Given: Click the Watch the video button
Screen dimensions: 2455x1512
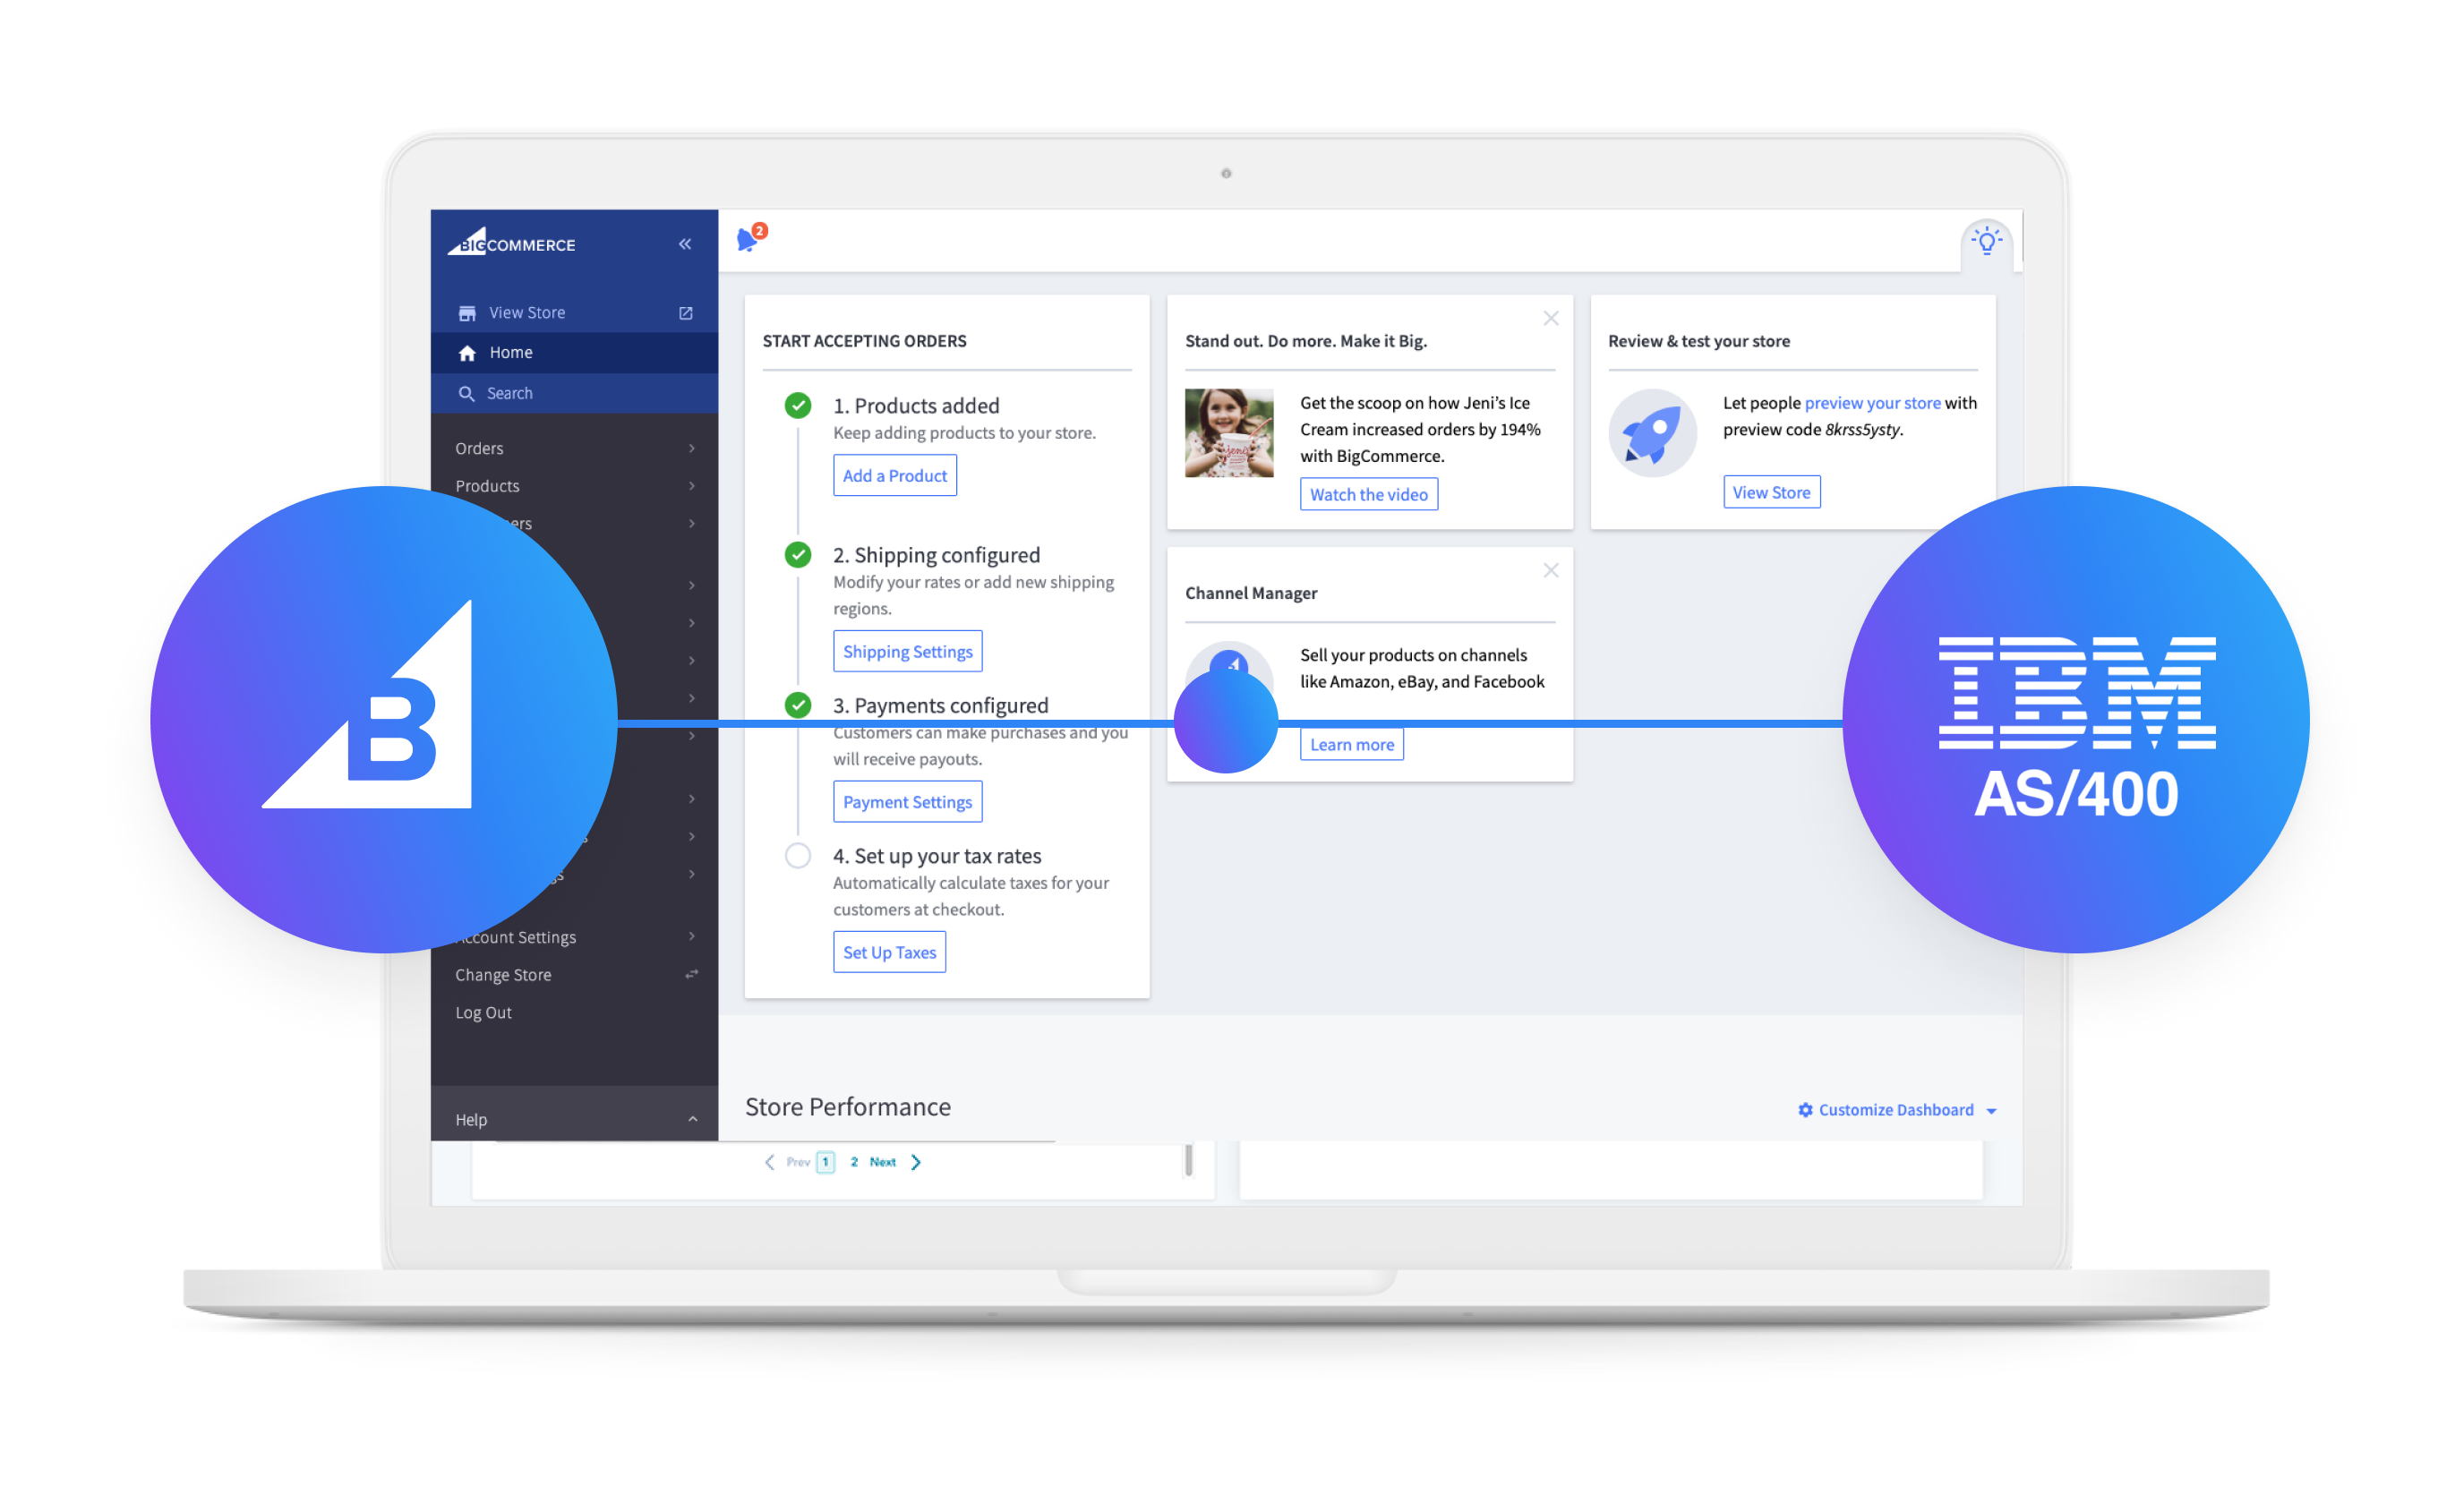Looking at the screenshot, I should pos(1369,494).
